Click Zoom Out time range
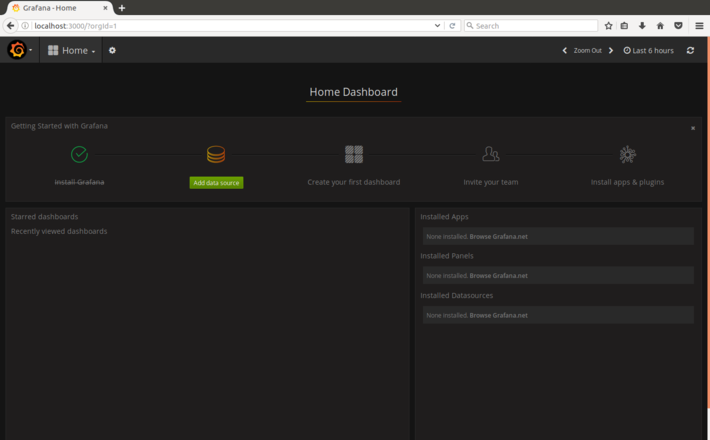The image size is (710, 440). tap(587, 50)
